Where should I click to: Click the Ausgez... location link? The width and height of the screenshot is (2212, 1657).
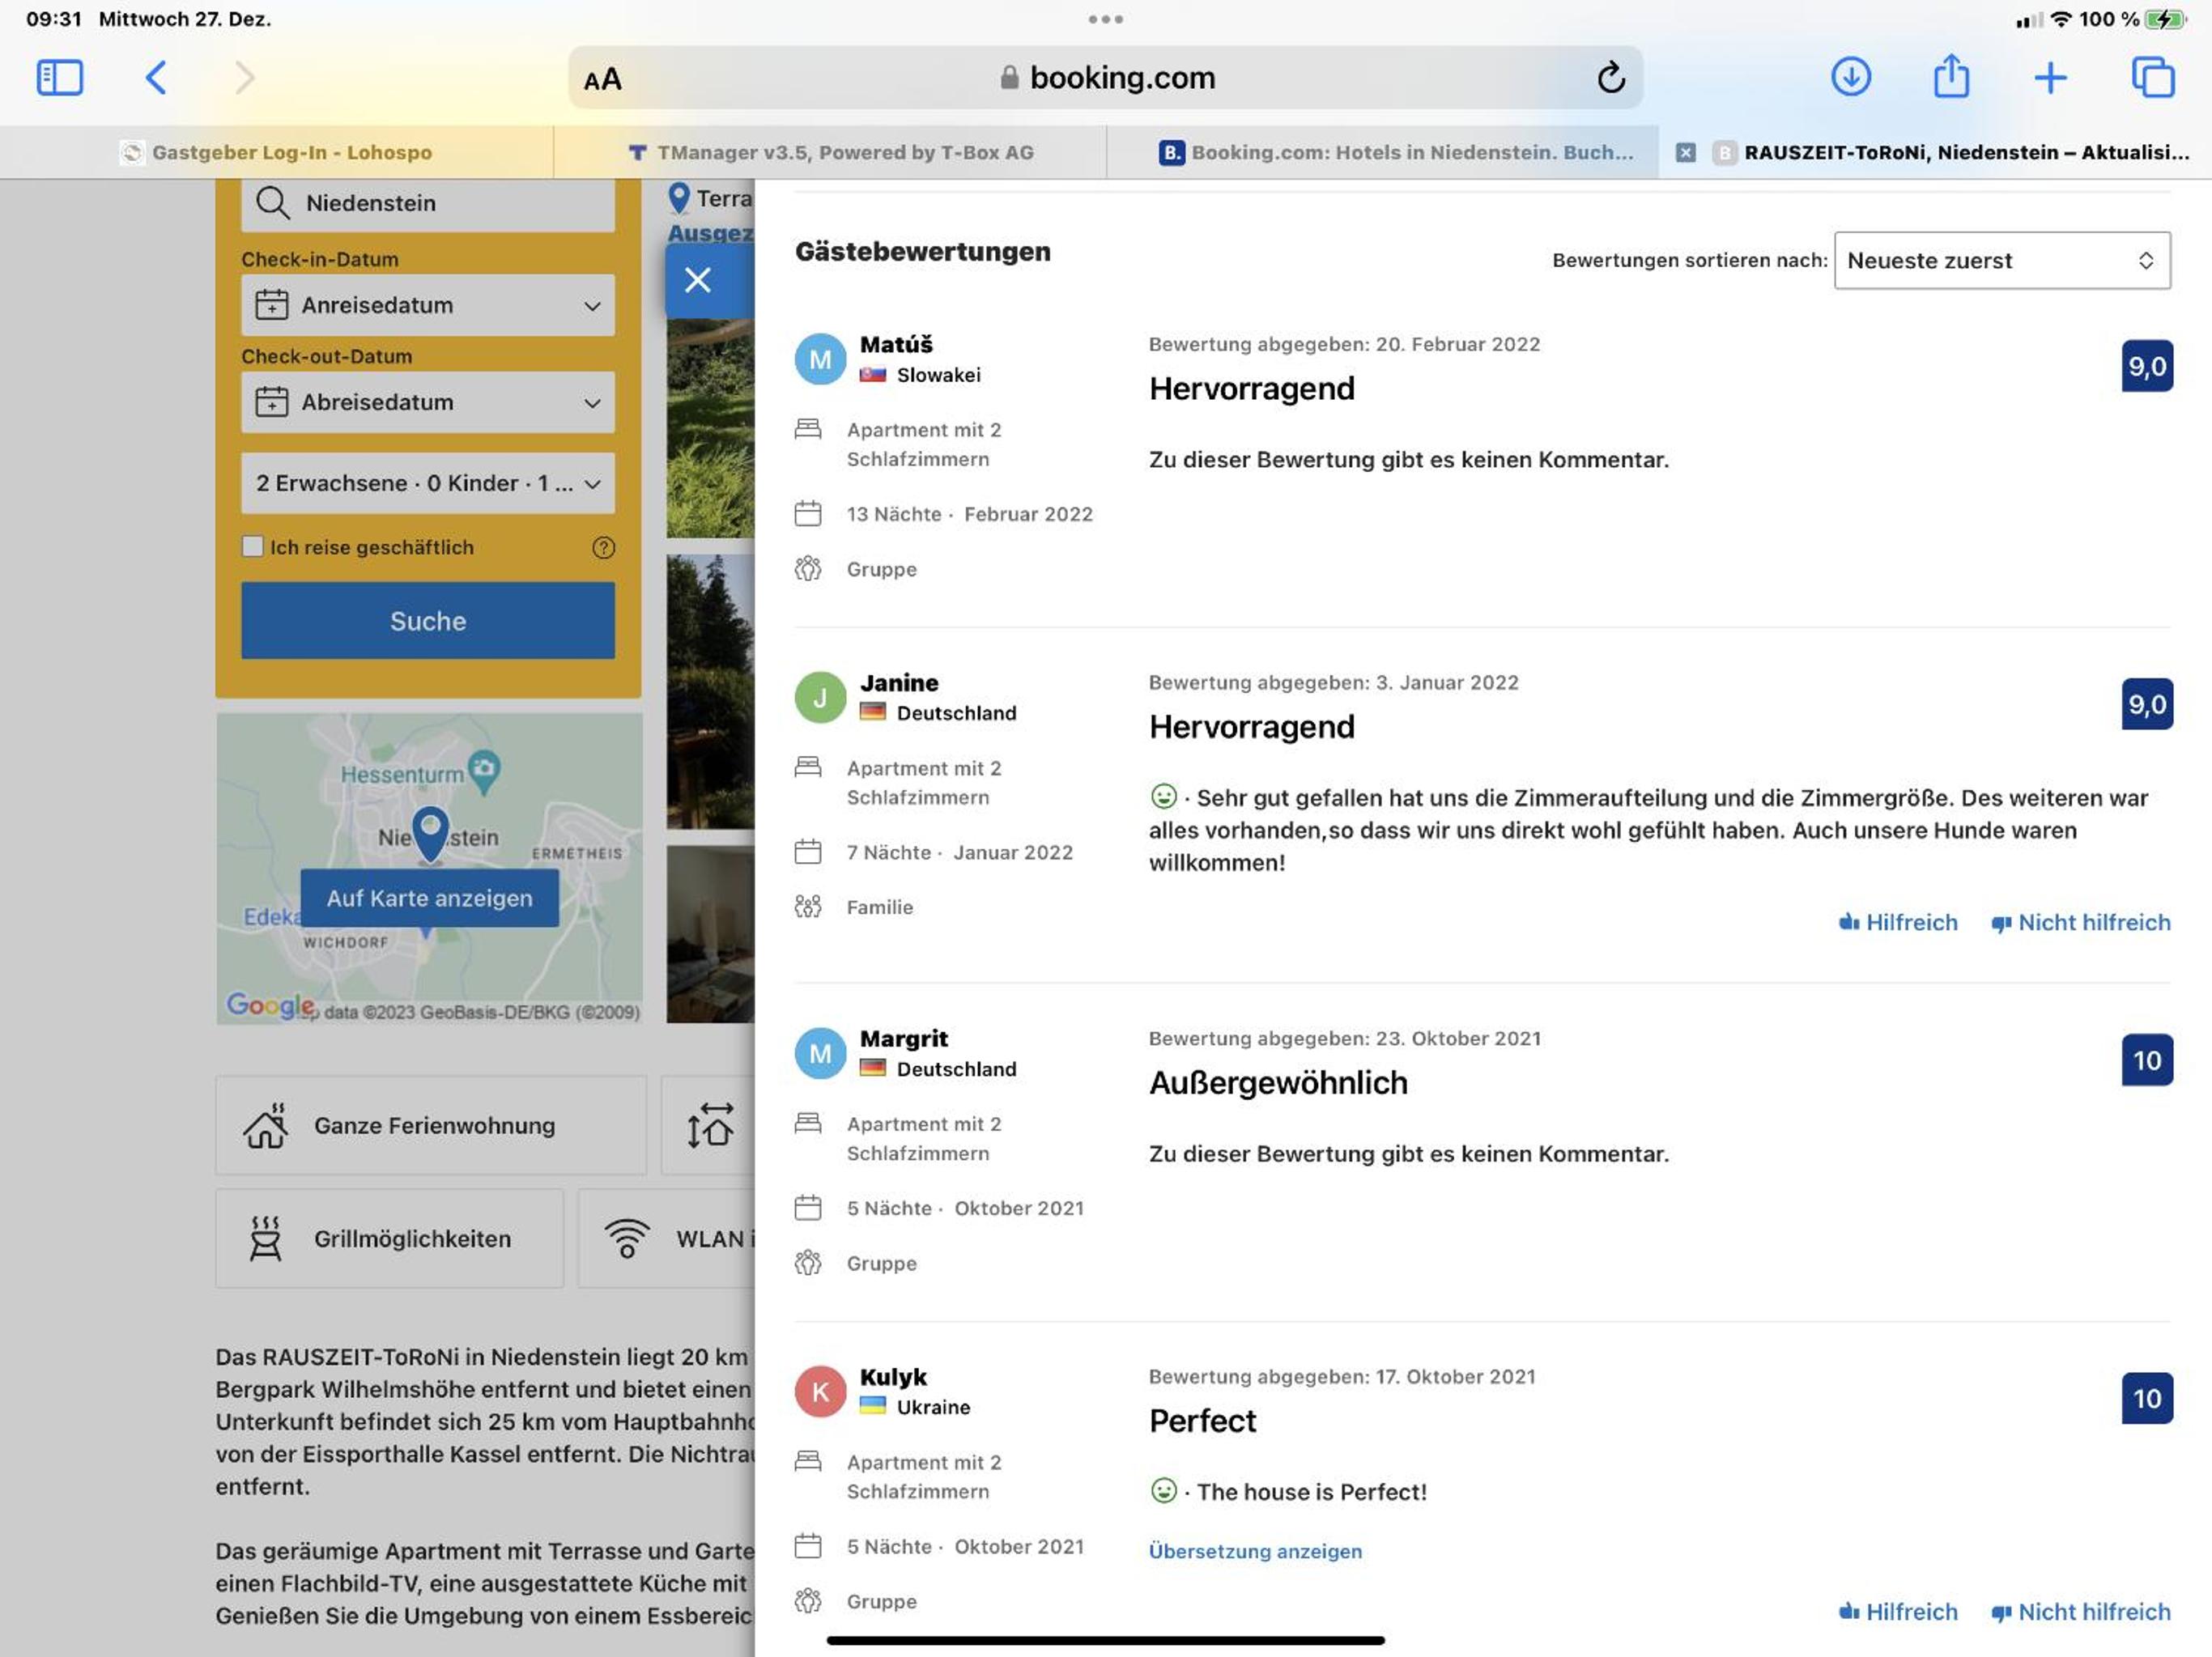(710, 233)
